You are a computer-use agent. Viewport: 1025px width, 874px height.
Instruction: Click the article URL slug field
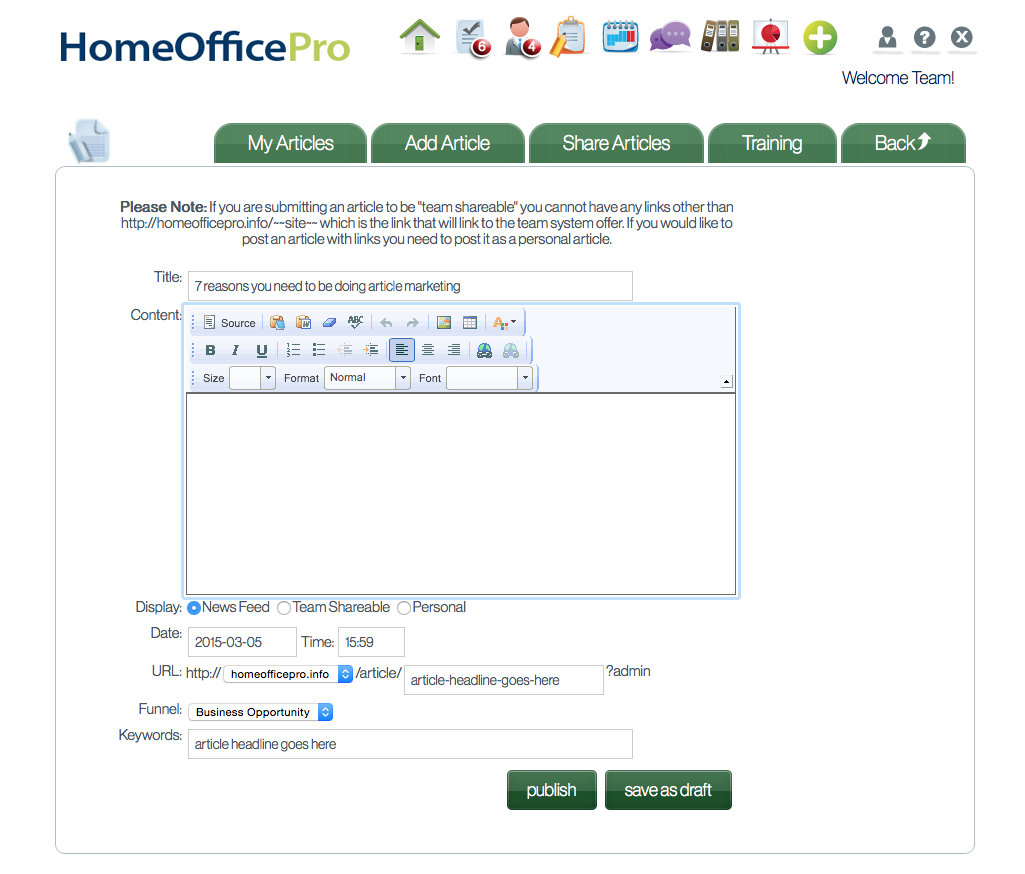click(x=504, y=680)
